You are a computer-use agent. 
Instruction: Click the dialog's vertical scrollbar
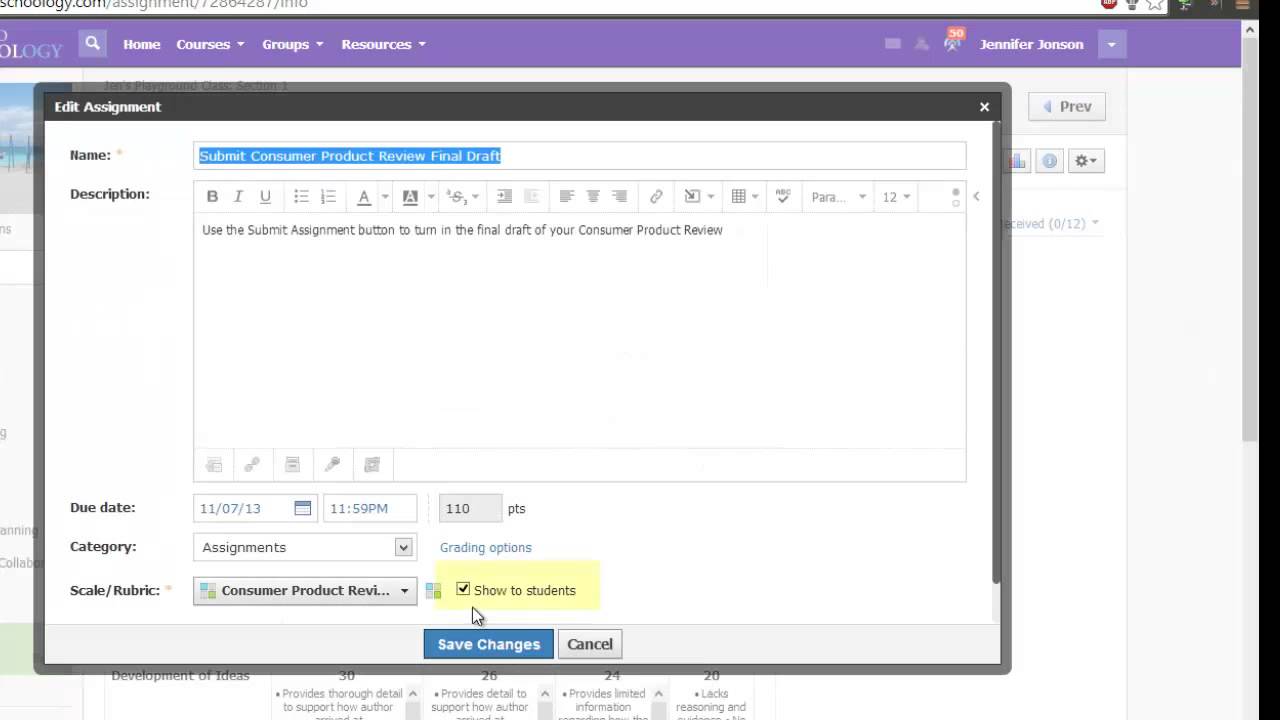995,352
